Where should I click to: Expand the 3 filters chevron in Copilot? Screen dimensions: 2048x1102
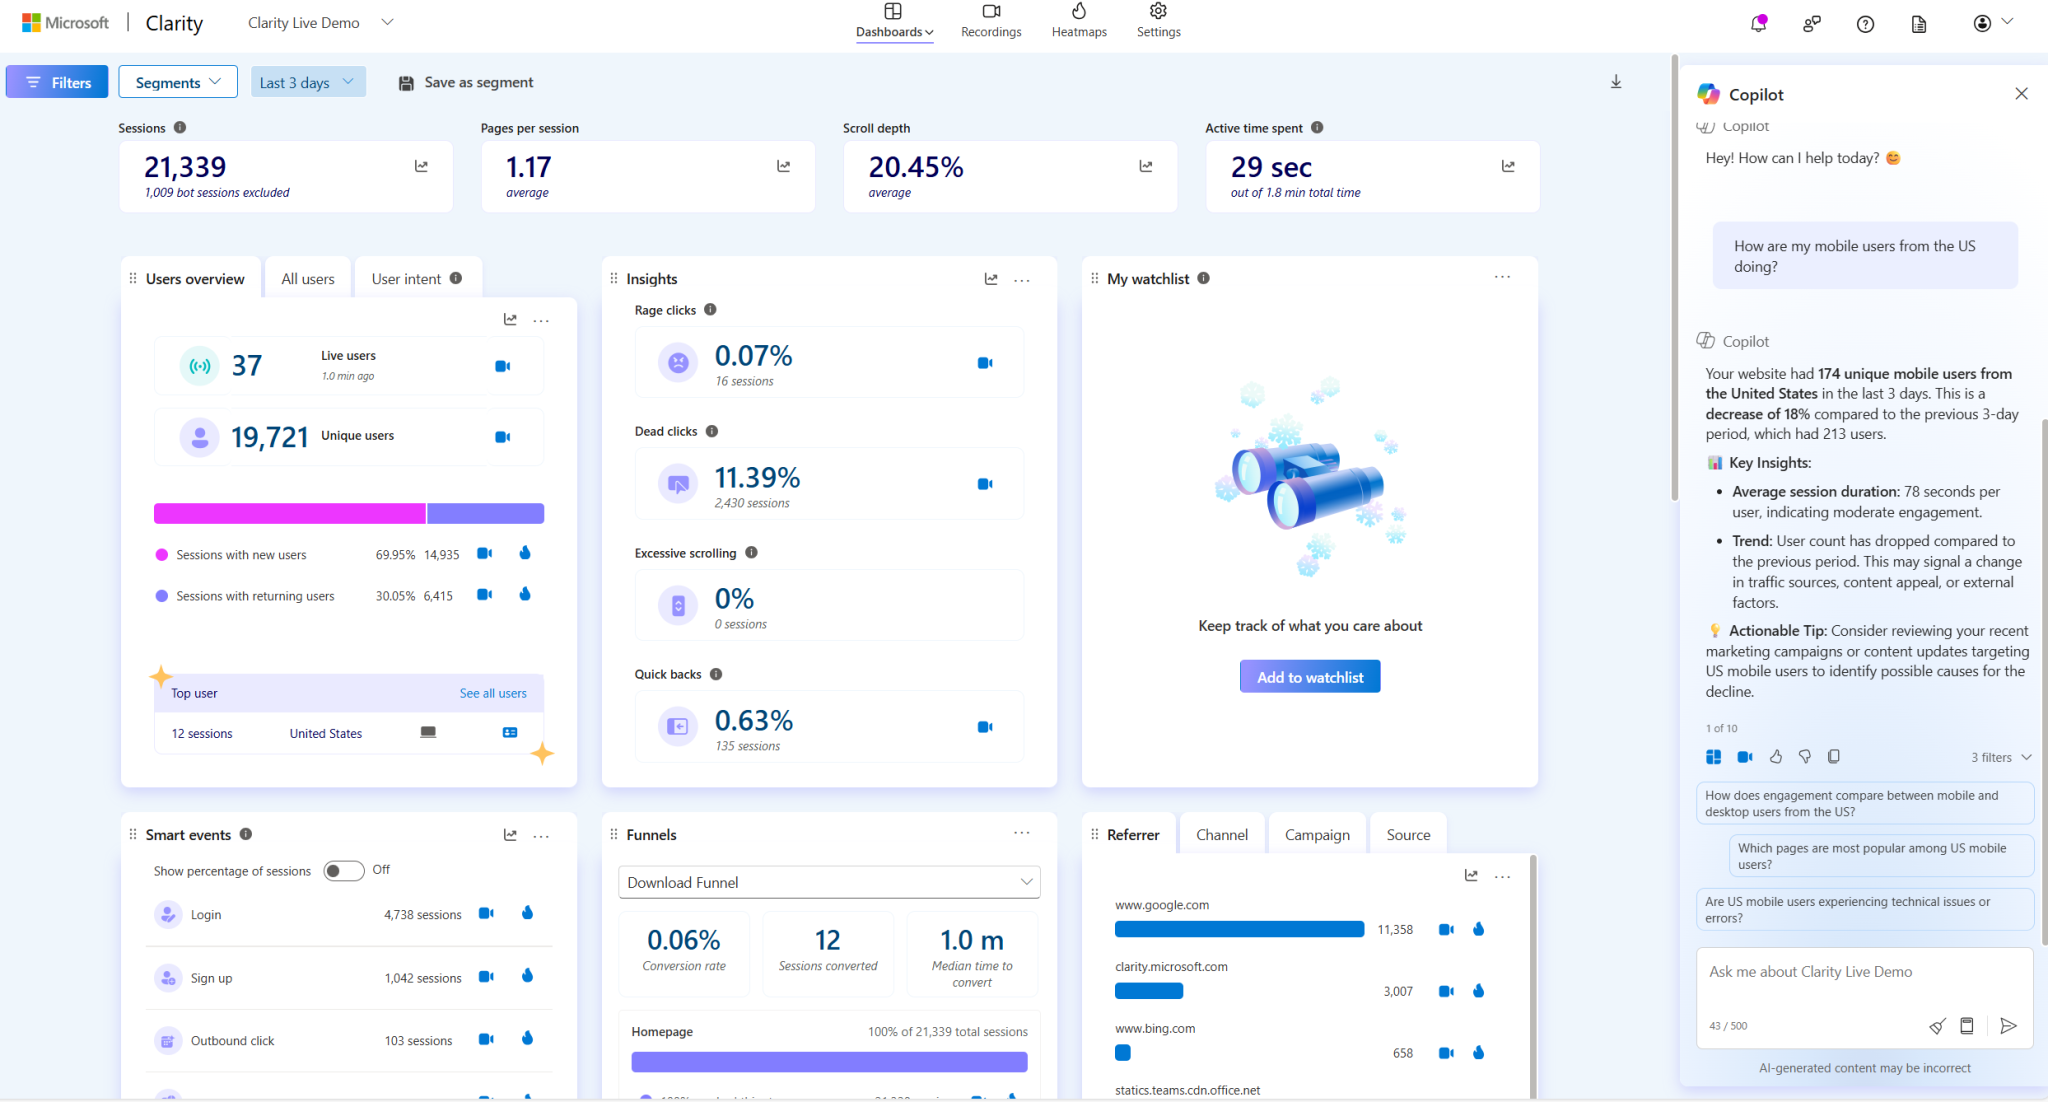tap(2026, 757)
